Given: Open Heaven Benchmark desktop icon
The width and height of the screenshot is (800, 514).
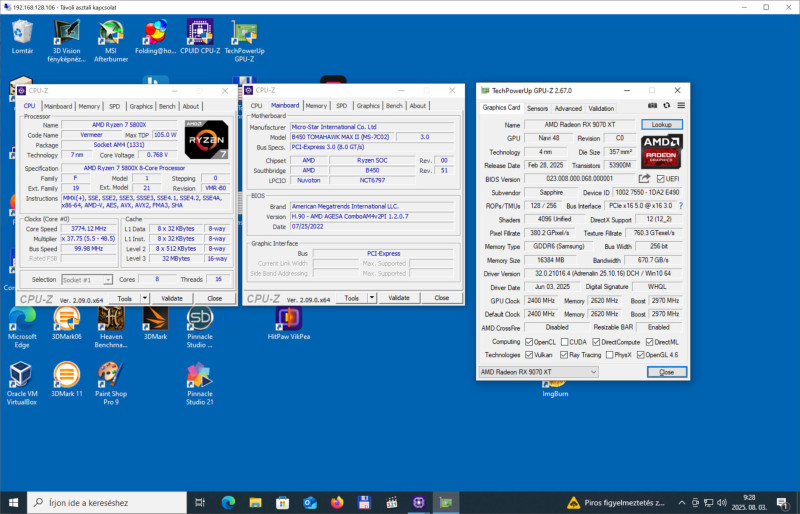Looking at the screenshot, I should tap(111, 327).
